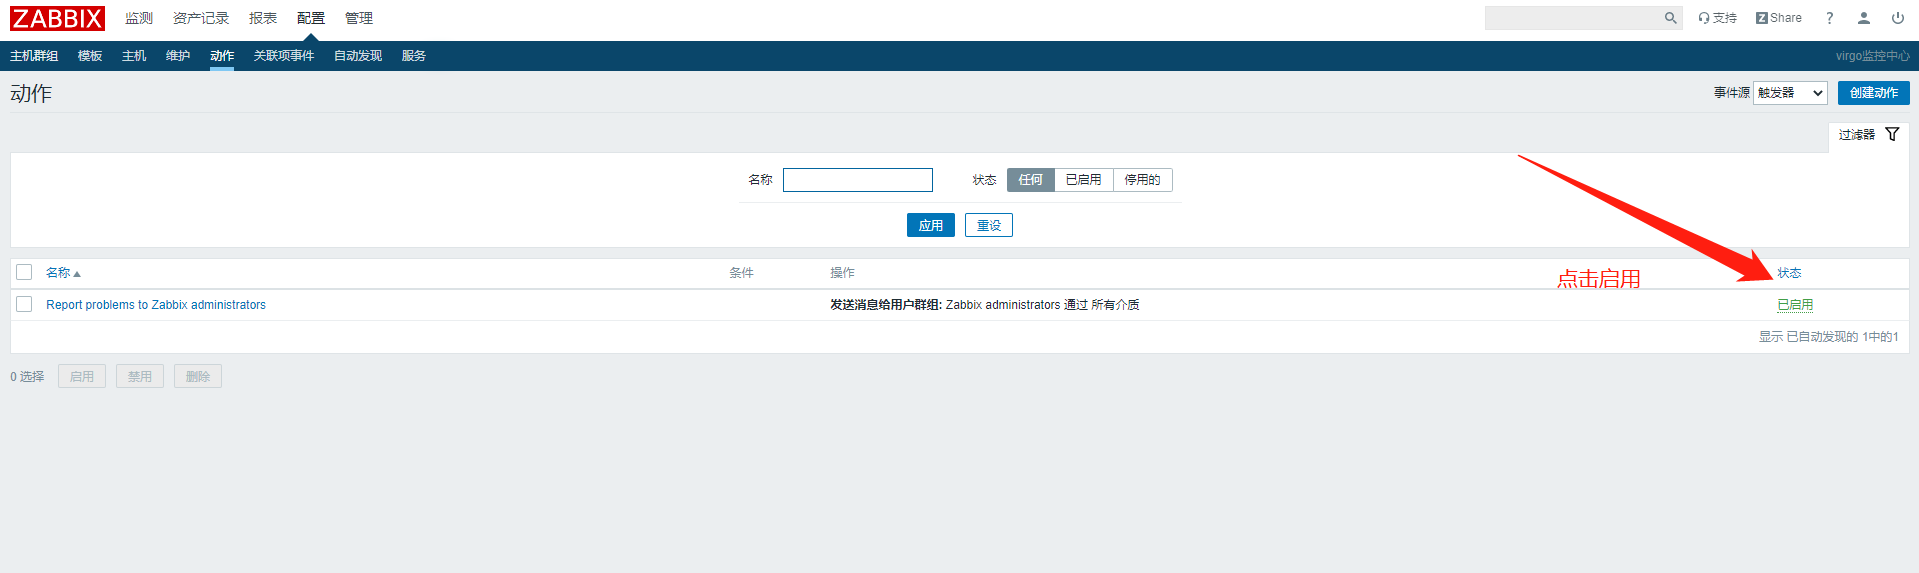This screenshot has width=1919, height=573.
Task: Focus the top global search box
Action: click(x=1574, y=18)
